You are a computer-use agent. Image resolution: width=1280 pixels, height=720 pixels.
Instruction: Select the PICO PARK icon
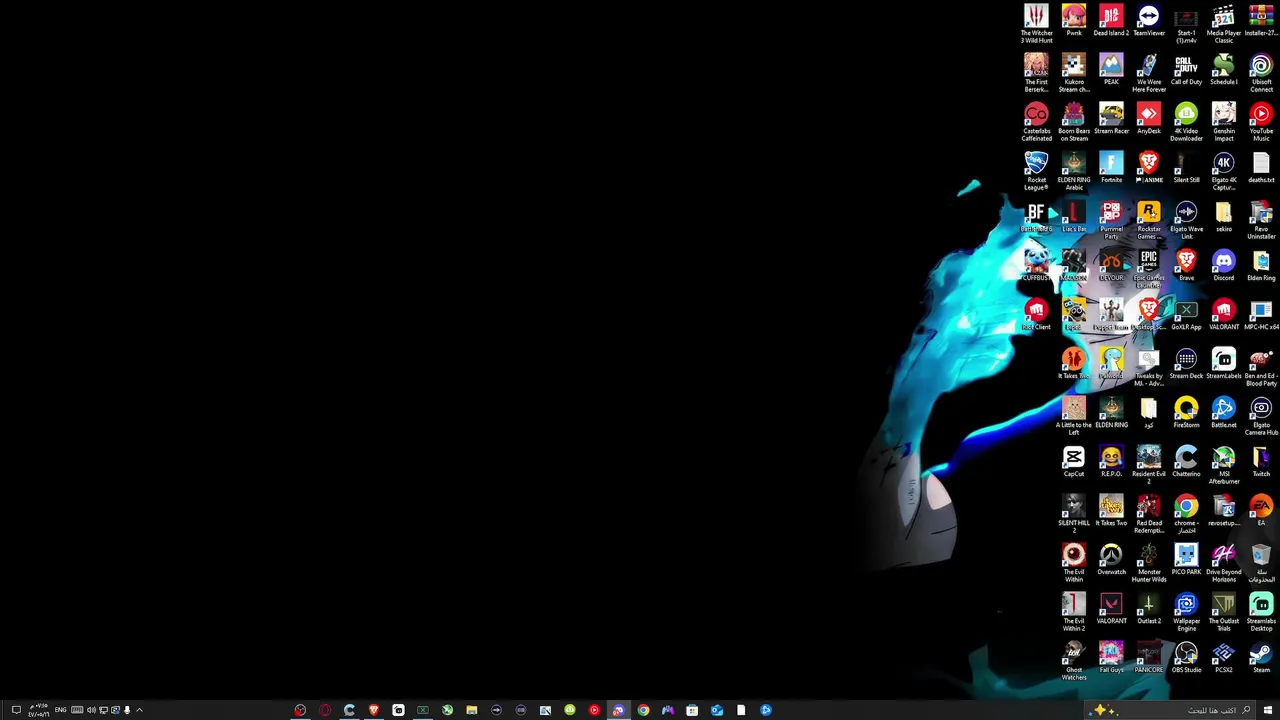click(x=1186, y=560)
